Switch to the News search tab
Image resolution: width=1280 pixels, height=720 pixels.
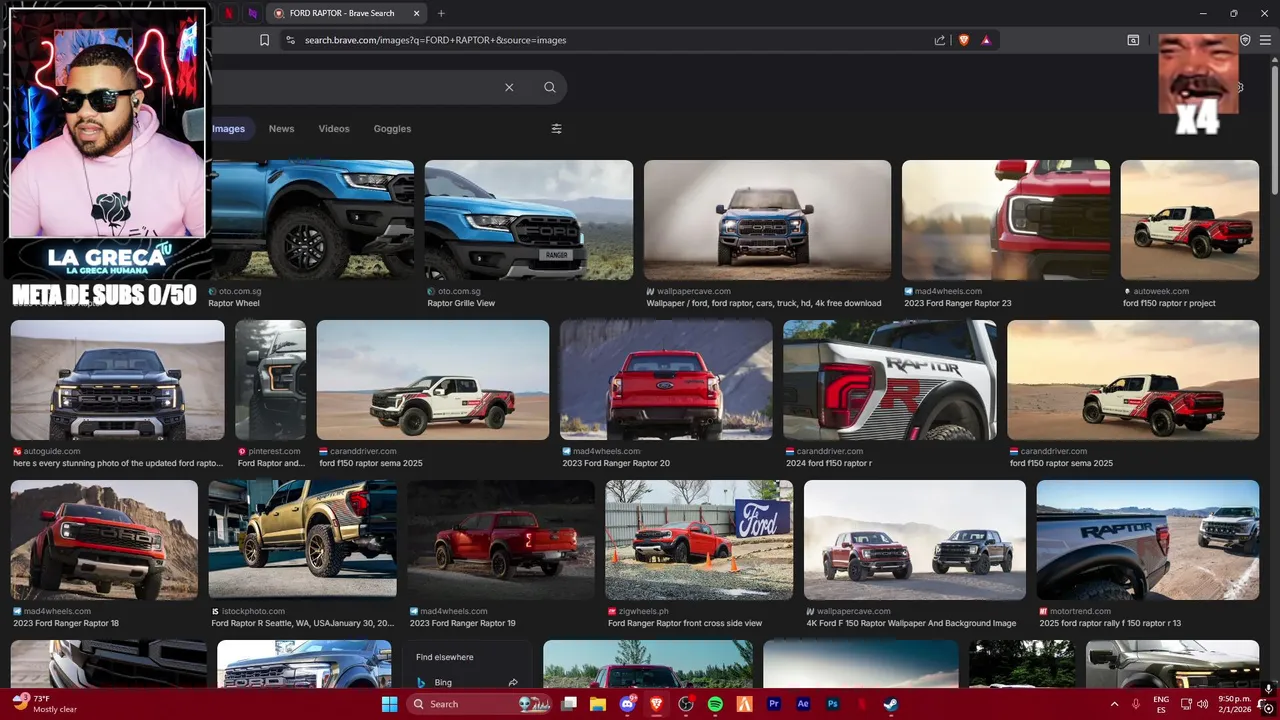pyautogui.click(x=281, y=128)
